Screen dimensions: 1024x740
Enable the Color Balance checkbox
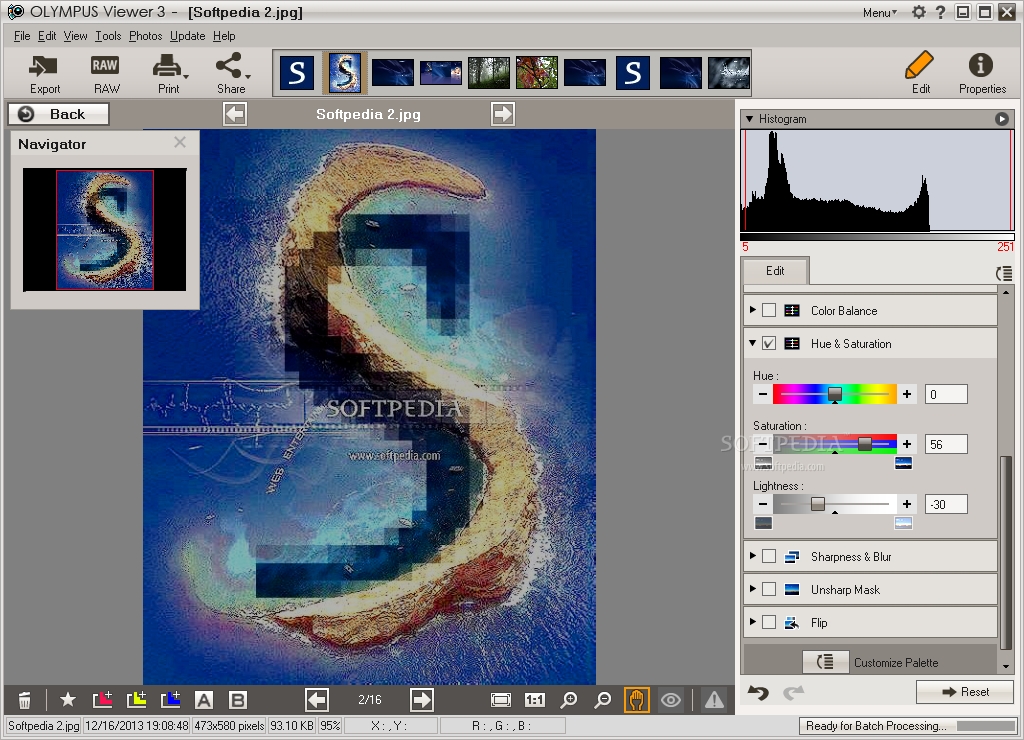pos(769,310)
